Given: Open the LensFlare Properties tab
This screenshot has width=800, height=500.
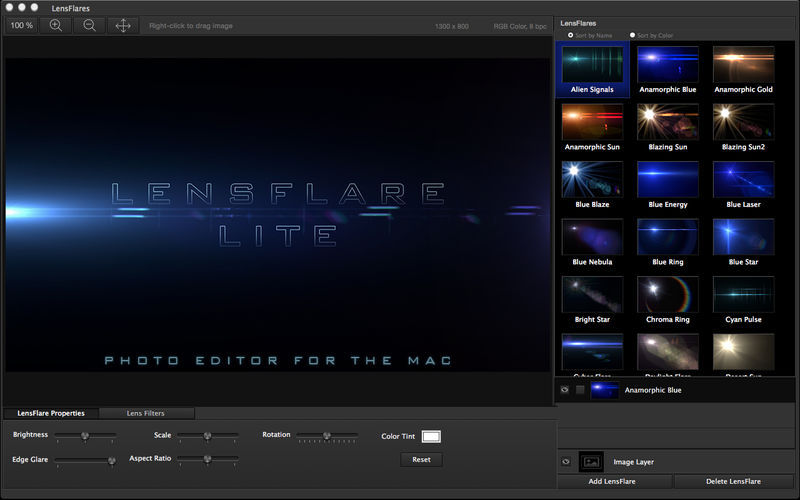Looking at the screenshot, I should [51, 413].
